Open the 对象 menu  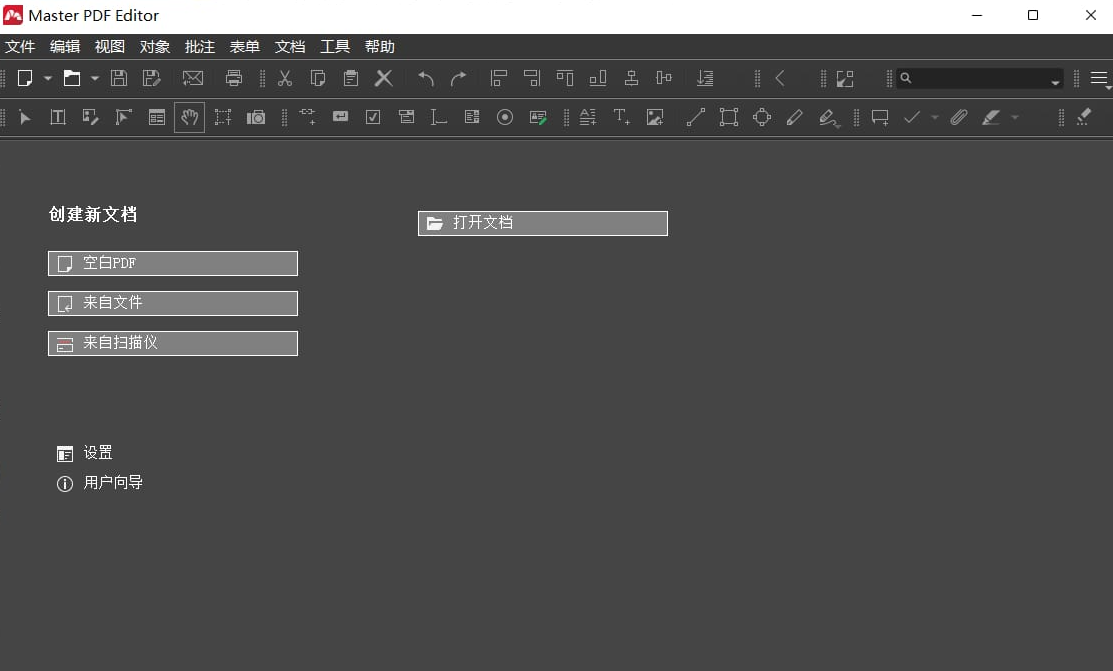point(155,47)
